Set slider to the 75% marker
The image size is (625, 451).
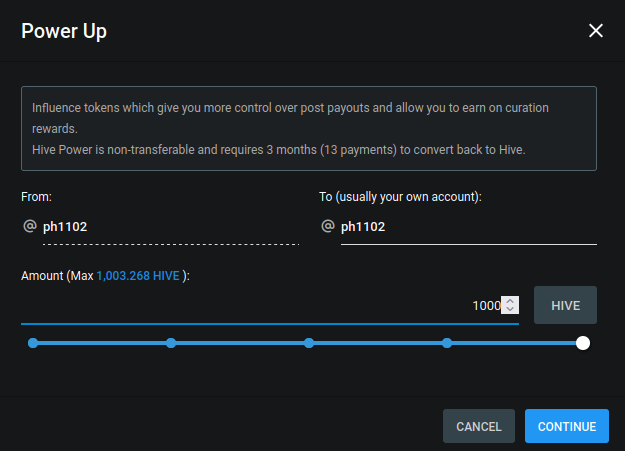pos(447,343)
